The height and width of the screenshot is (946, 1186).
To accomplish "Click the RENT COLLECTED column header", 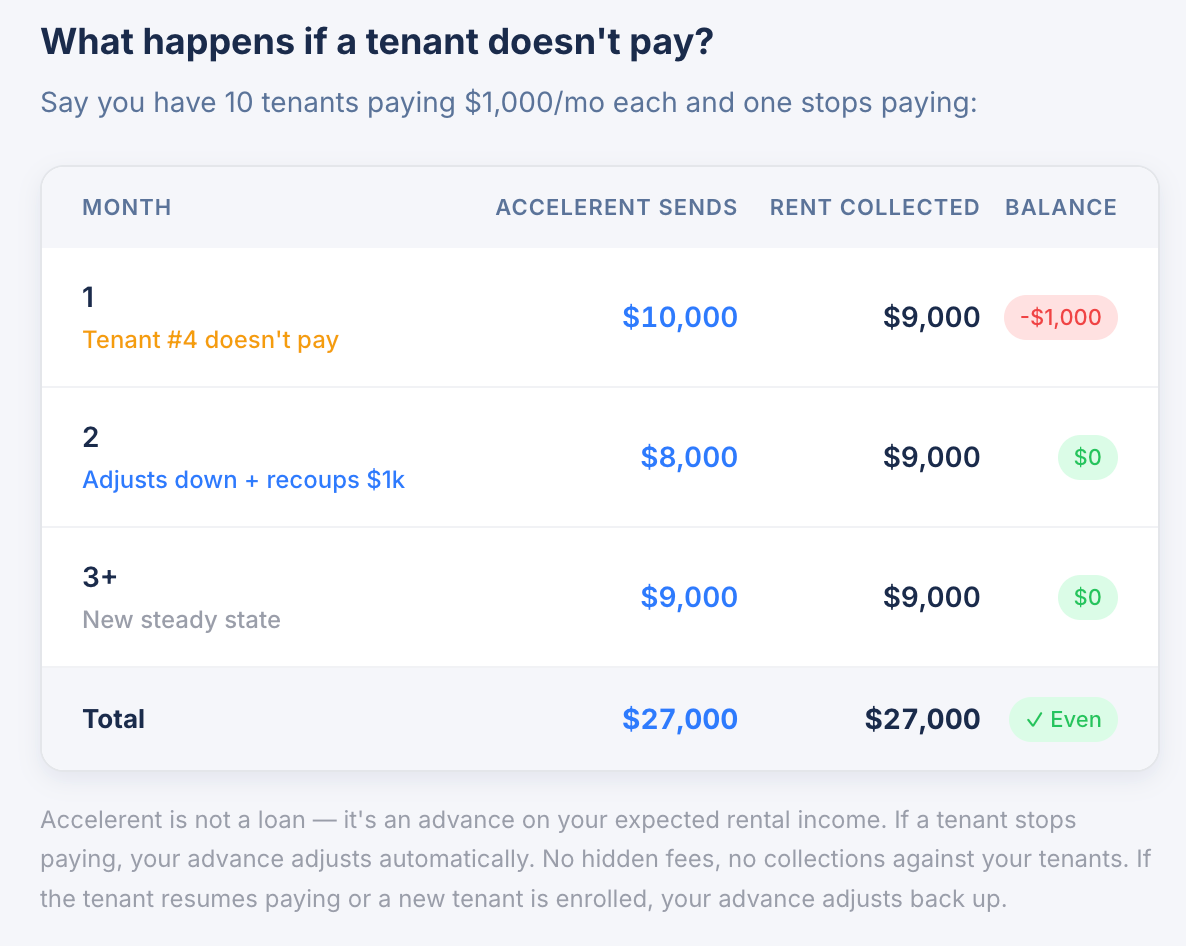I will coord(874,207).
